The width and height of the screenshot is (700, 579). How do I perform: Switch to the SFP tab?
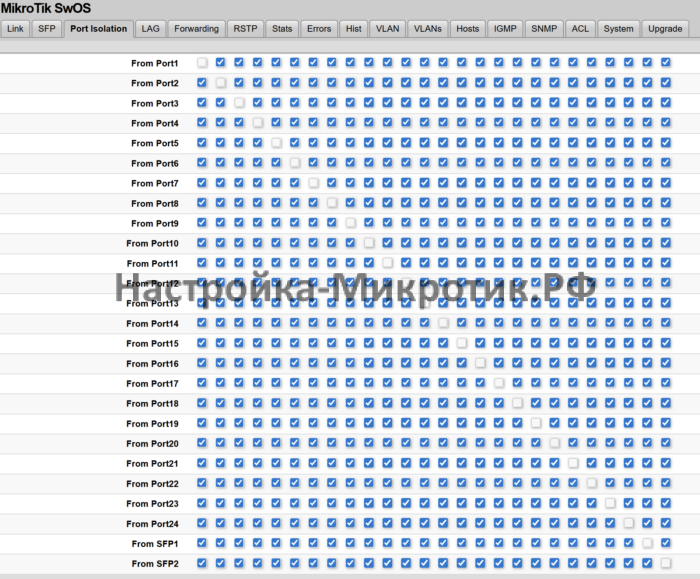click(x=47, y=29)
